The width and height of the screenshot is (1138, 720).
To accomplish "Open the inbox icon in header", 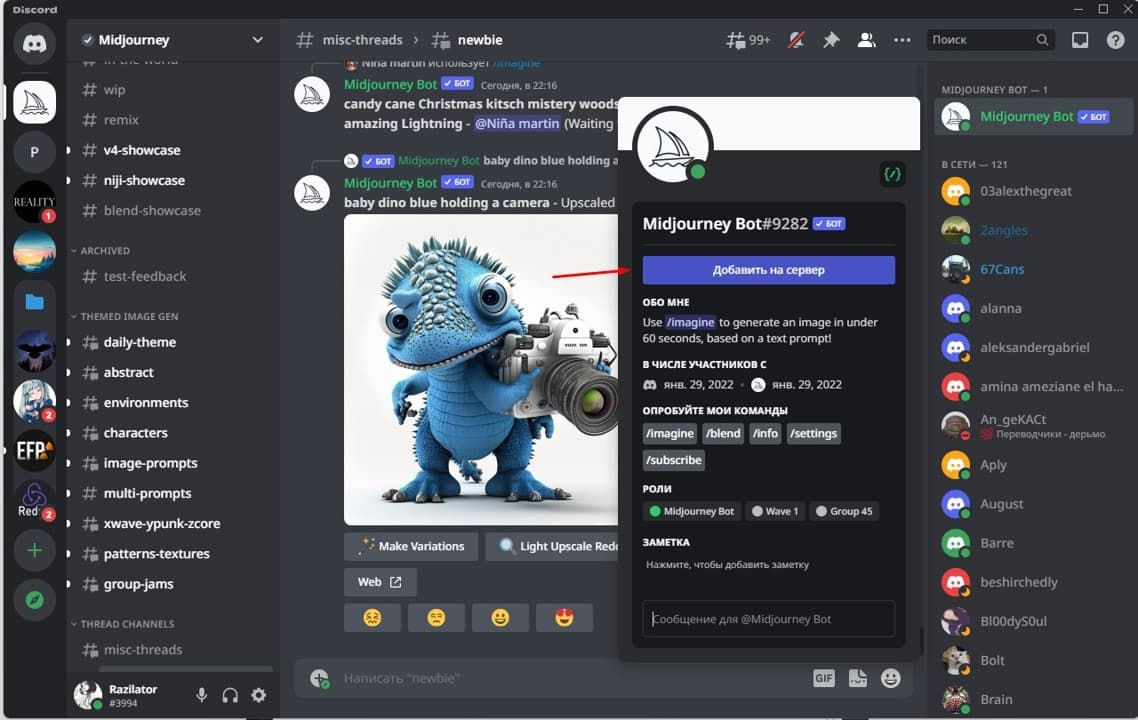I will pyautogui.click(x=1080, y=40).
